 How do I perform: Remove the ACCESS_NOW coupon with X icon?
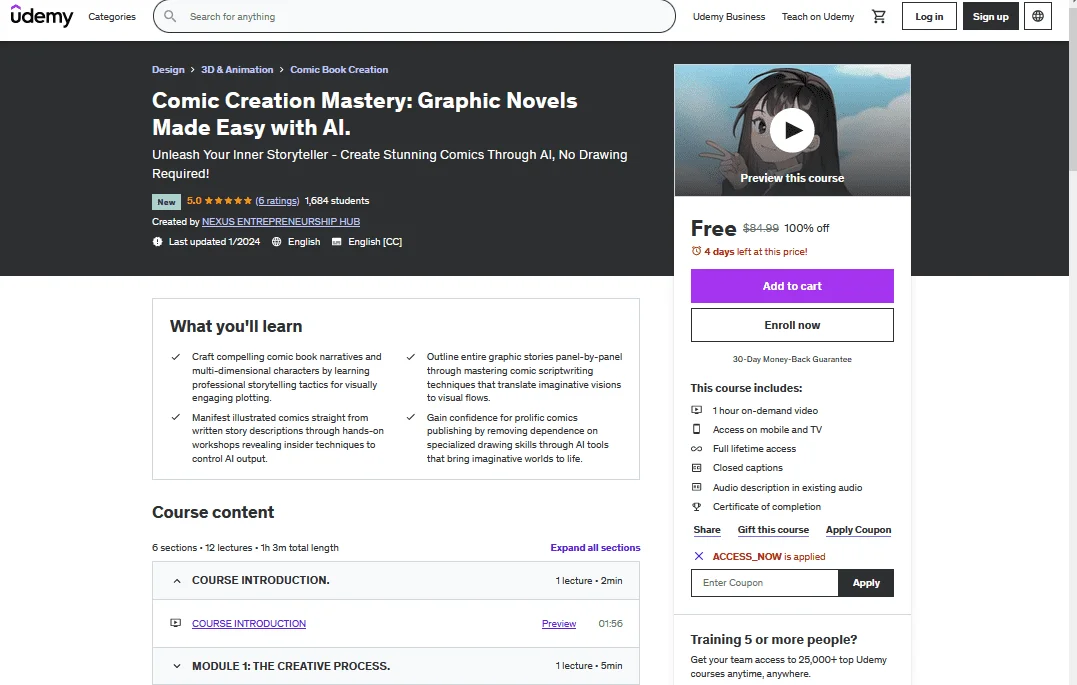[699, 556]
